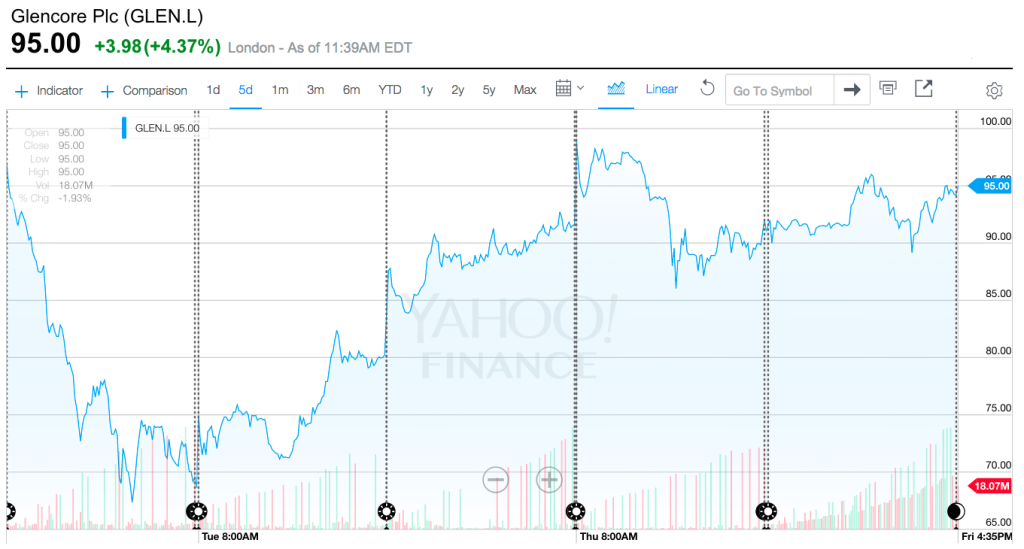
Task: Click the chart zoom out minus button
Action: [496, 480]
